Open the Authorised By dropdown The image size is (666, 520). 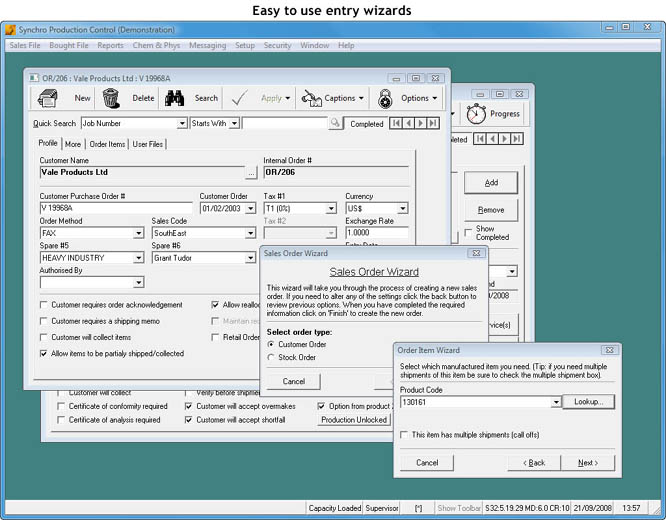pos(138,283)
